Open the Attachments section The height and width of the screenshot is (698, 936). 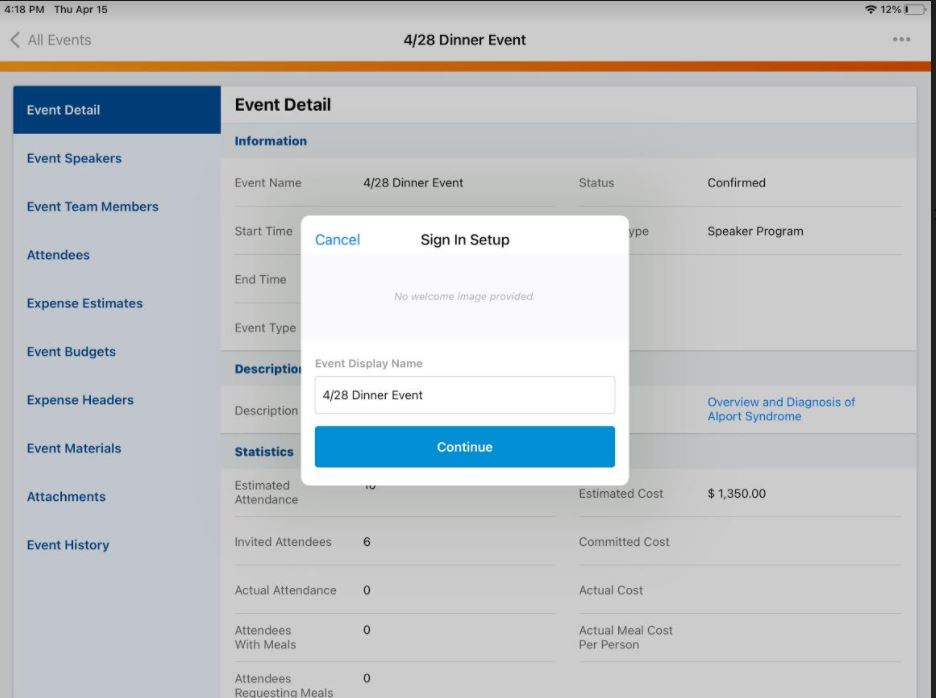[66, 497]
